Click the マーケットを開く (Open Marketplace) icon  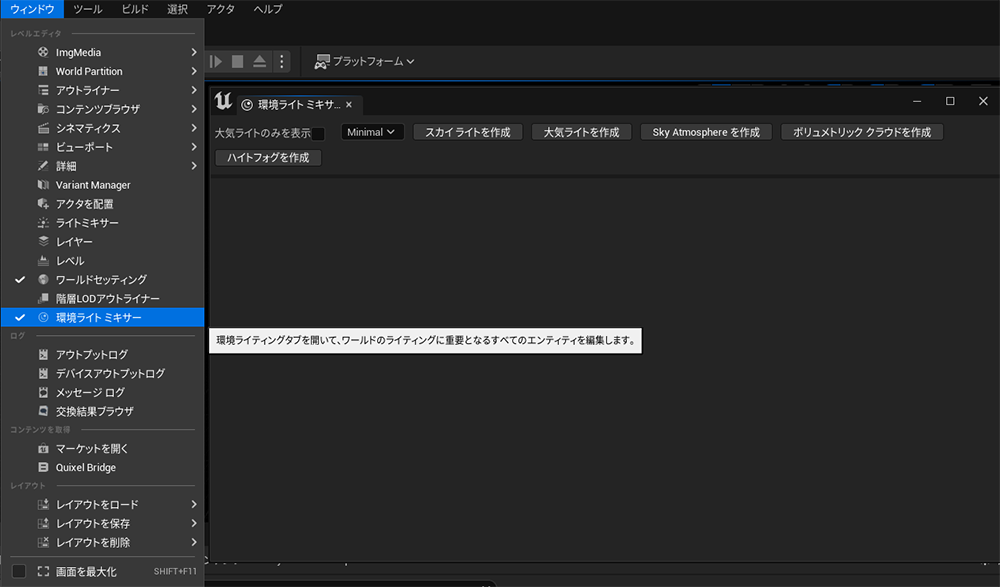click(43, 449)
